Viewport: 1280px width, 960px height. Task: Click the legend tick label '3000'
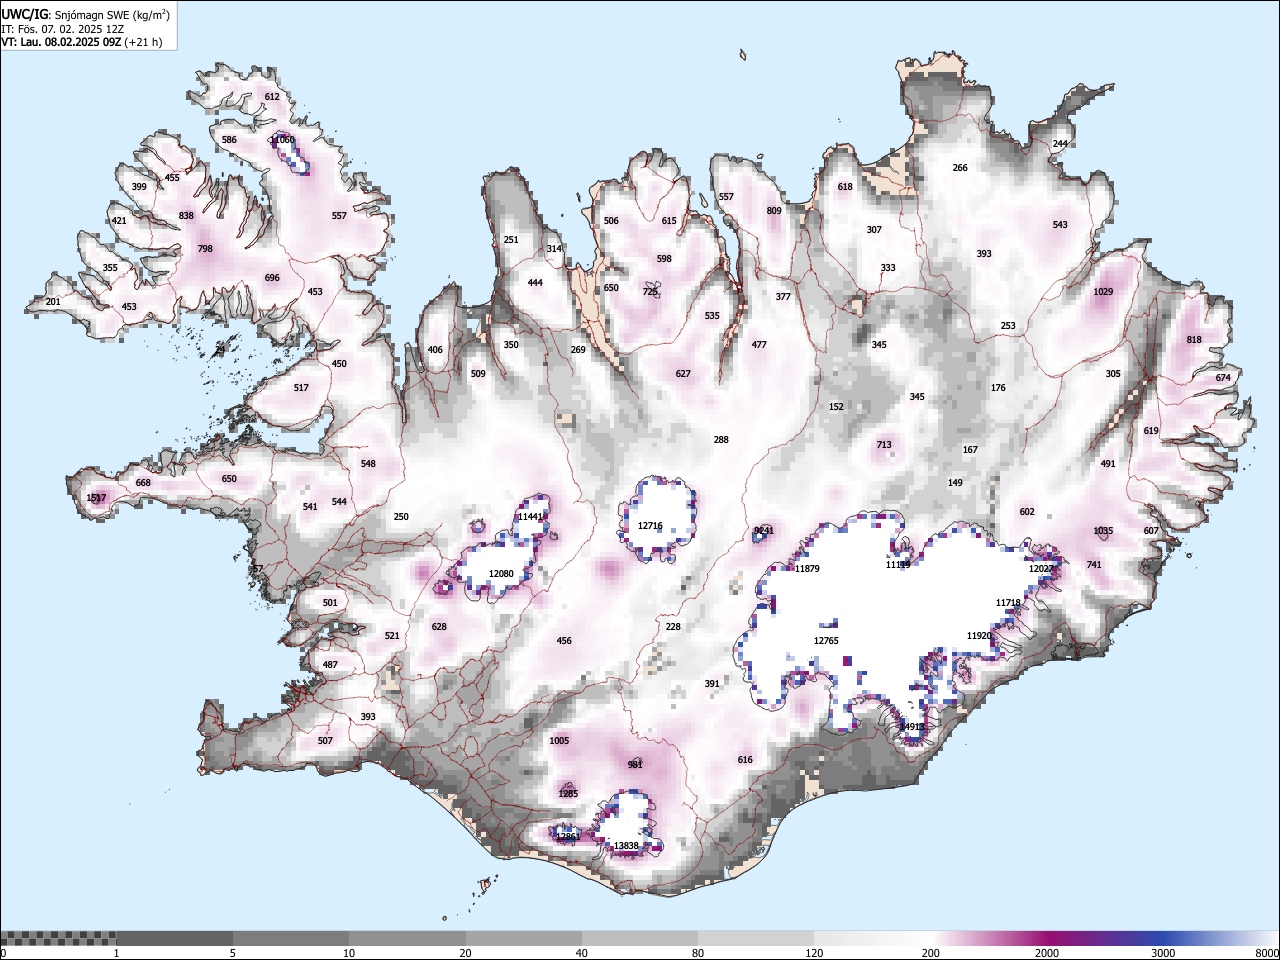(1163, 953)
